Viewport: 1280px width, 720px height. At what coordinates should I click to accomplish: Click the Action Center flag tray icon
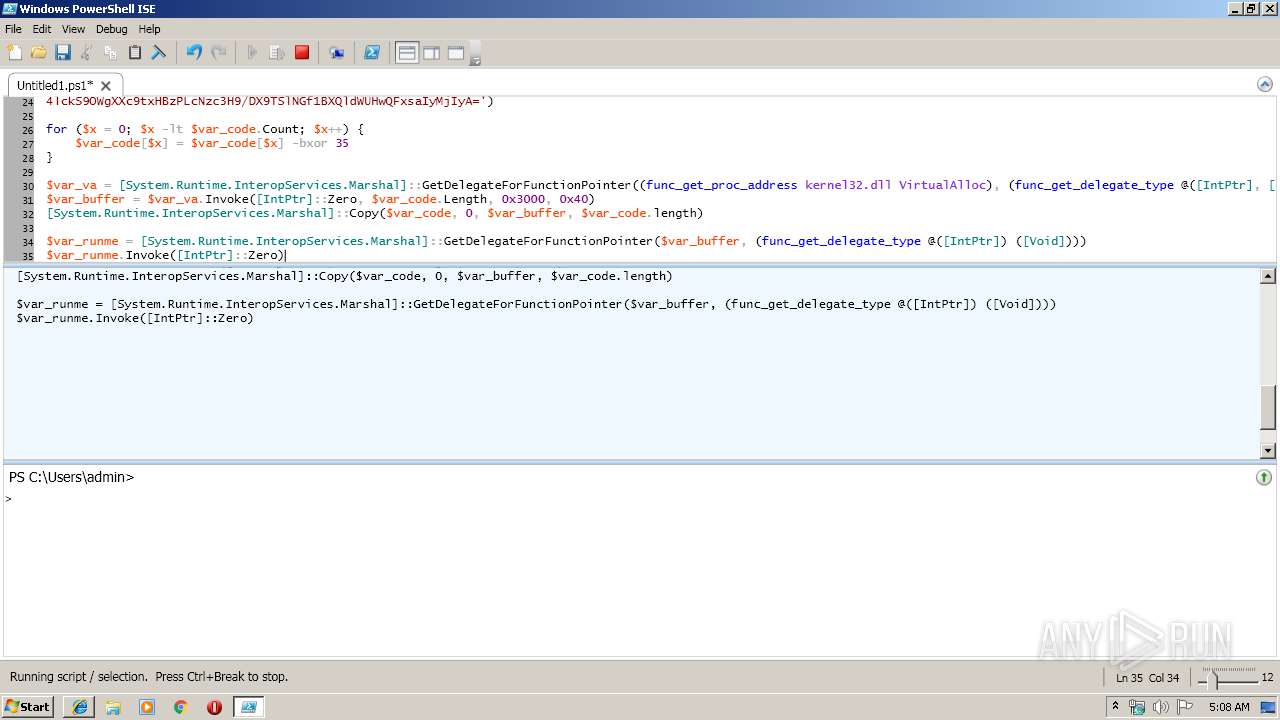click(x=1185, y=707)
